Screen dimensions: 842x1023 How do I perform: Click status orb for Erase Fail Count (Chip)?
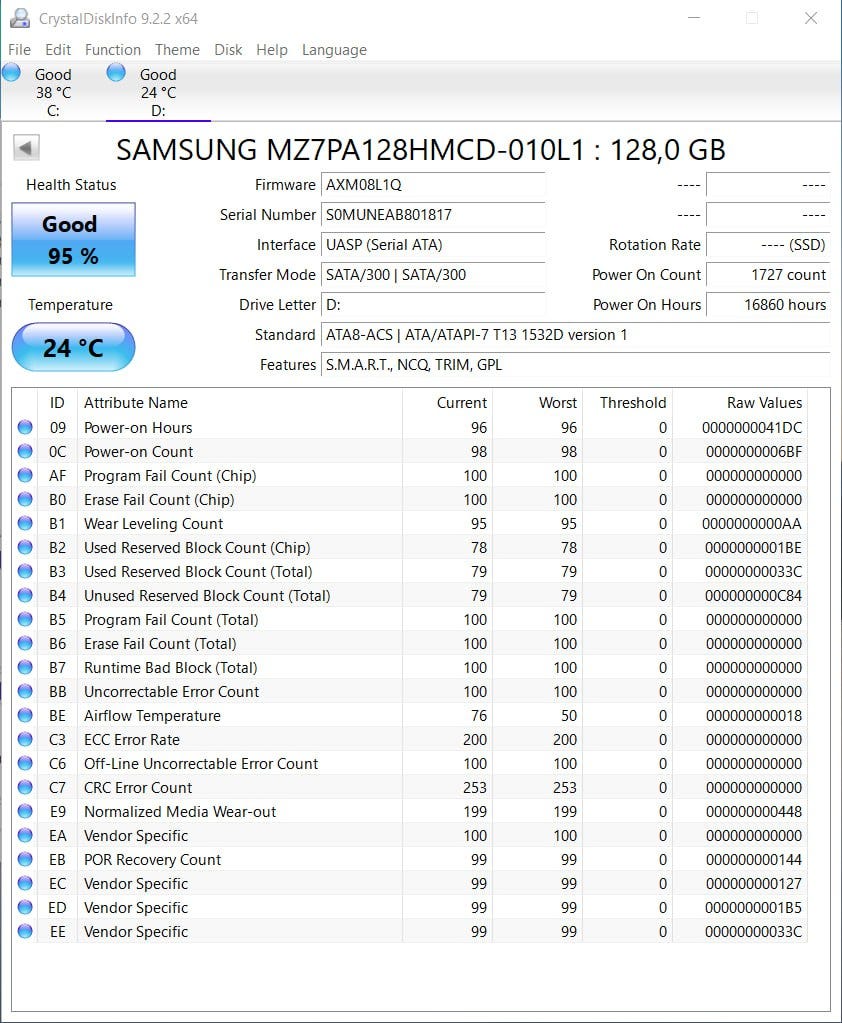(x=25, y=500)
